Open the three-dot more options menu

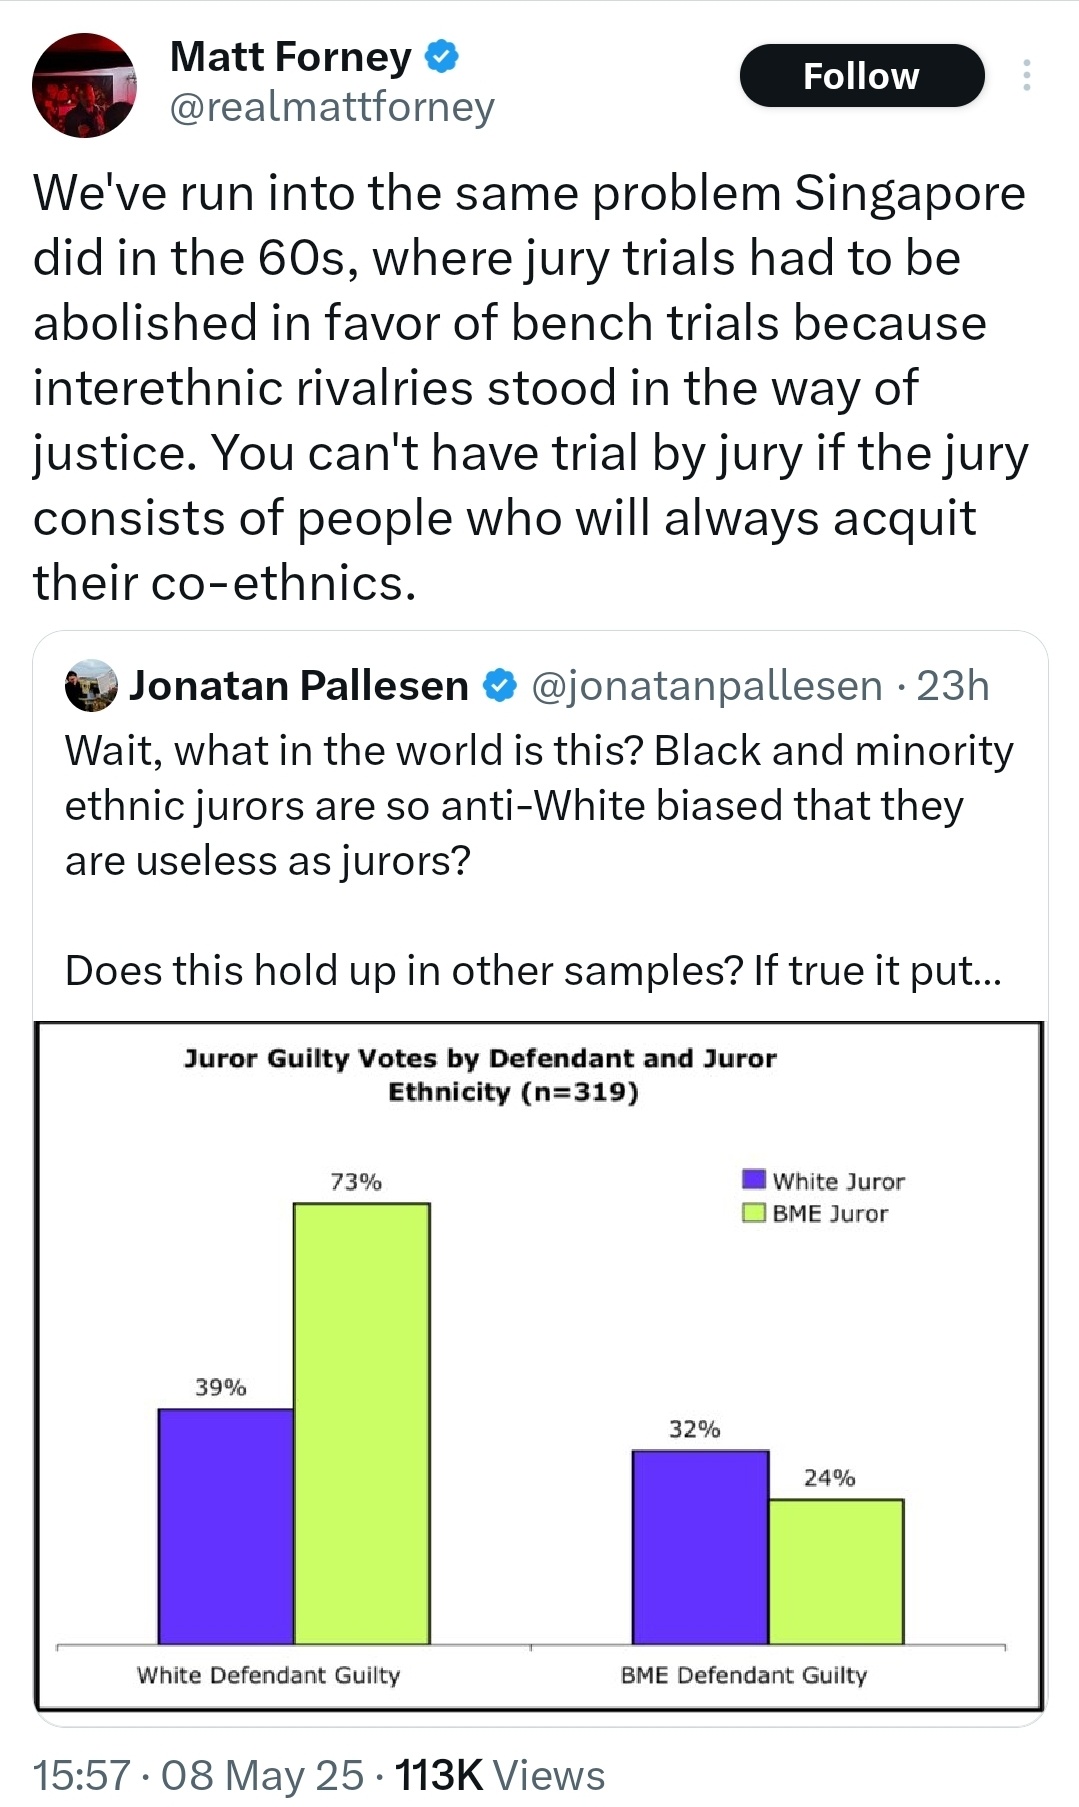coord(1026,76)
